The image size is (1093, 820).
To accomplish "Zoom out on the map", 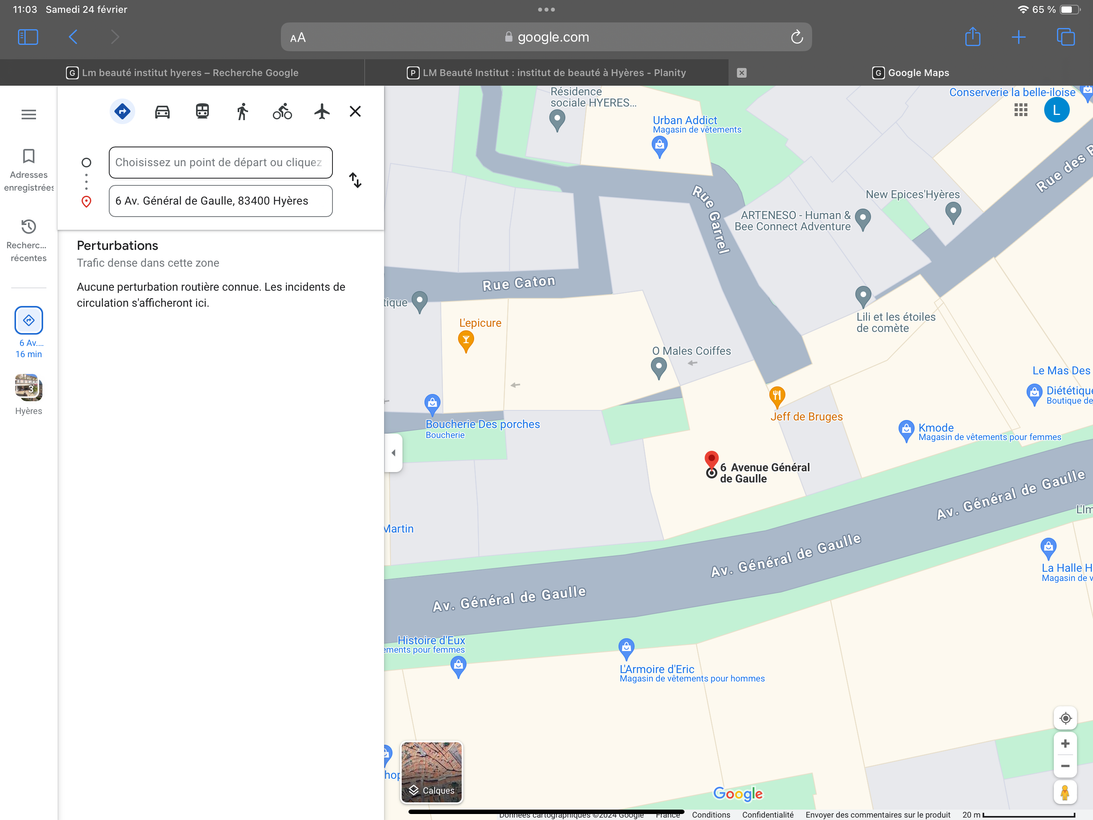I will [x=1065, y=766].
